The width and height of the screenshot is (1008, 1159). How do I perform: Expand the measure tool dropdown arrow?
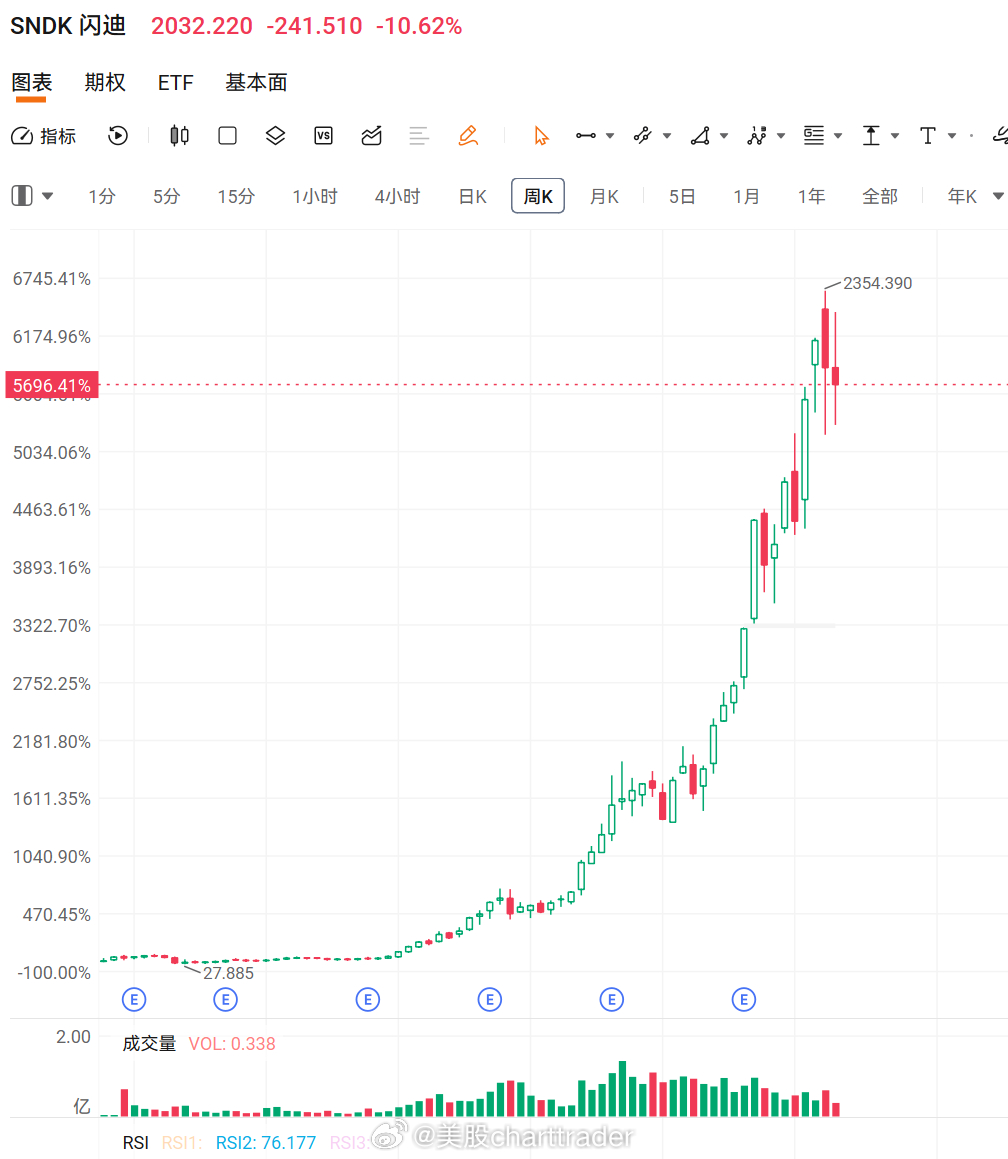(x=895, y=136)
